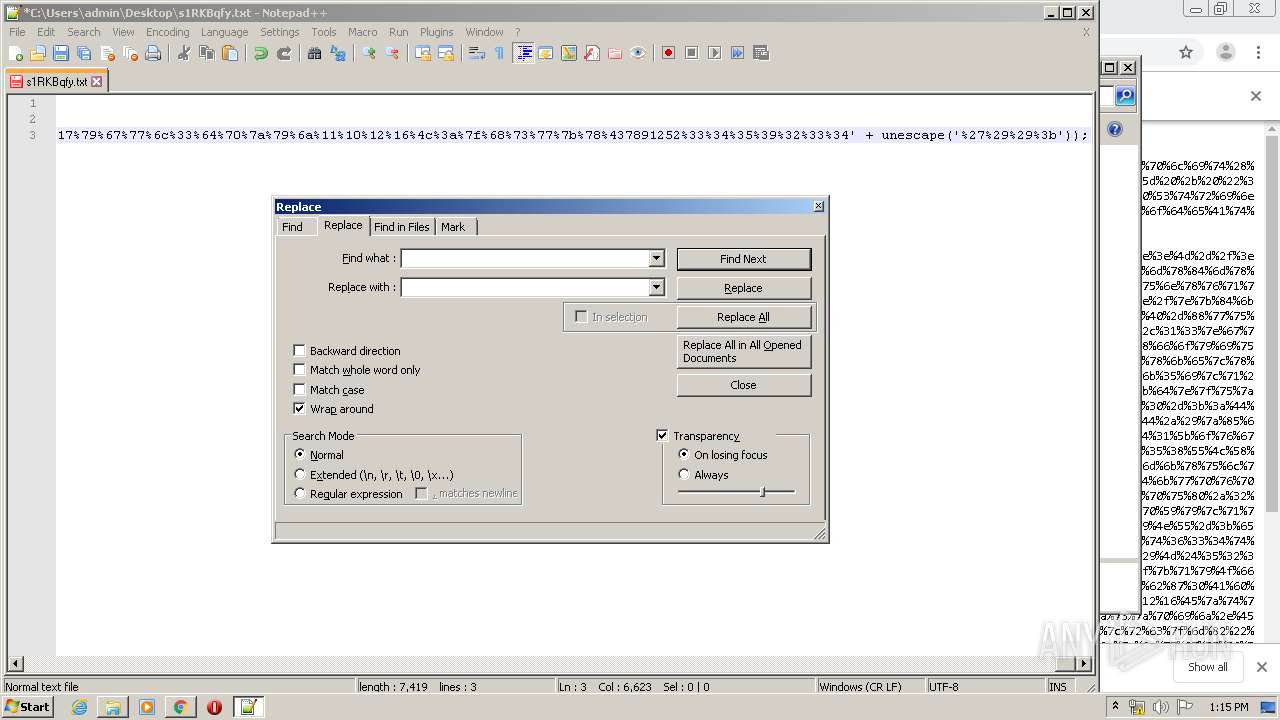Stop macro recording with square icon
The image size is (1280, 720).
click(691, 53)
